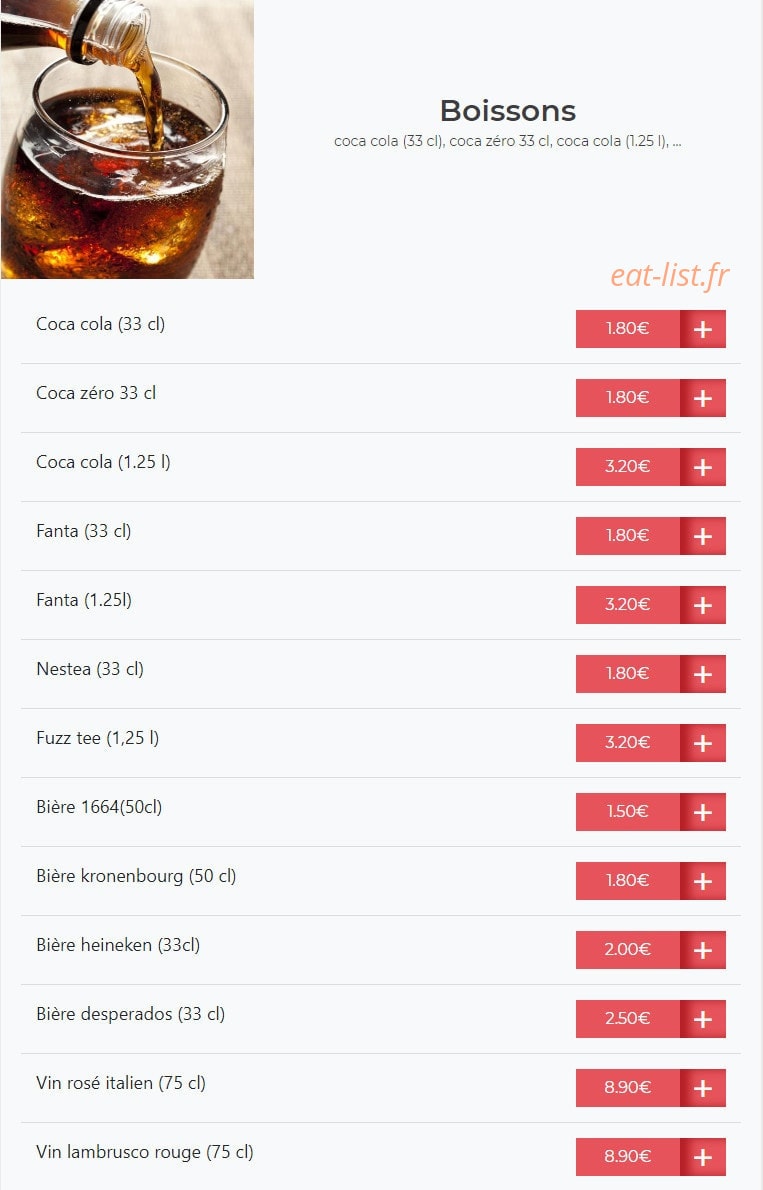Select the 2.50€ desperados price button
This screenshot has width=763, height=1190.
click(x=627, y=1019)
